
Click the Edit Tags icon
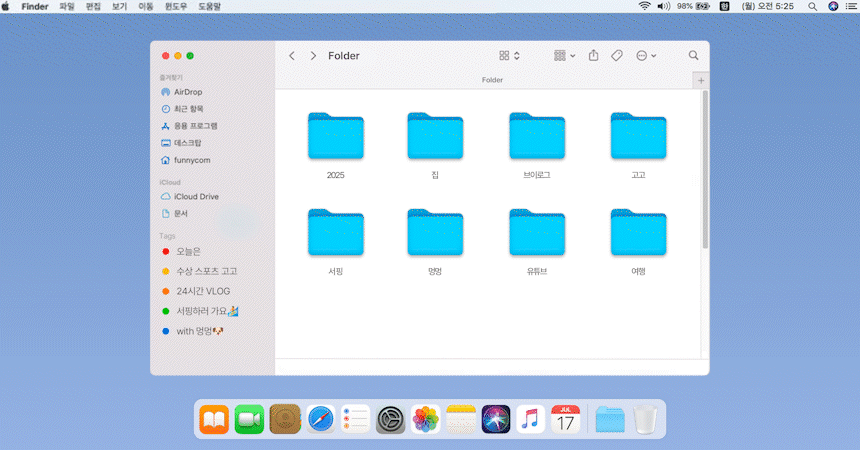pos(617,56)
